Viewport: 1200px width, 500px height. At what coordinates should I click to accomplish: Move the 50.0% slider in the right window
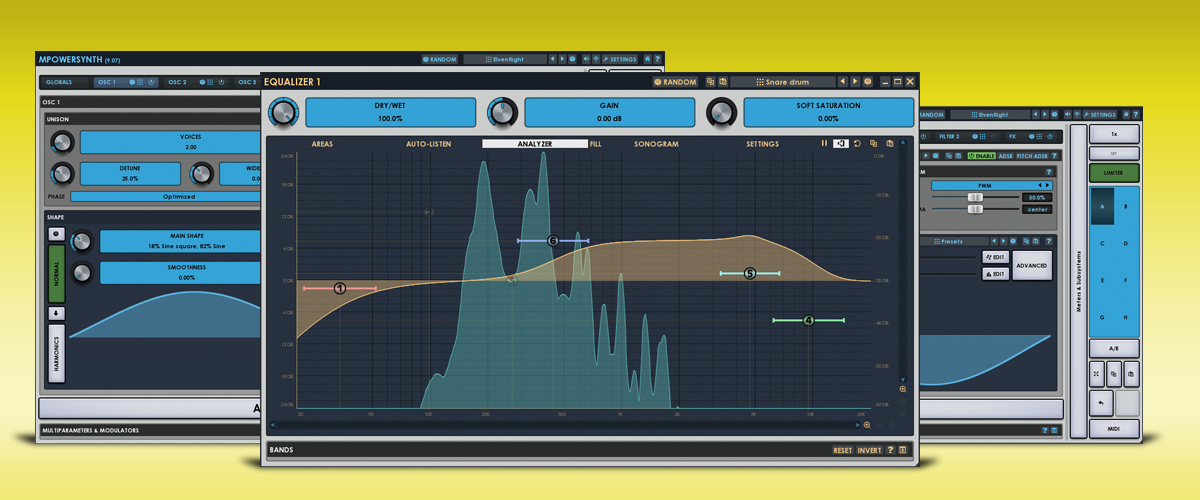974,198
